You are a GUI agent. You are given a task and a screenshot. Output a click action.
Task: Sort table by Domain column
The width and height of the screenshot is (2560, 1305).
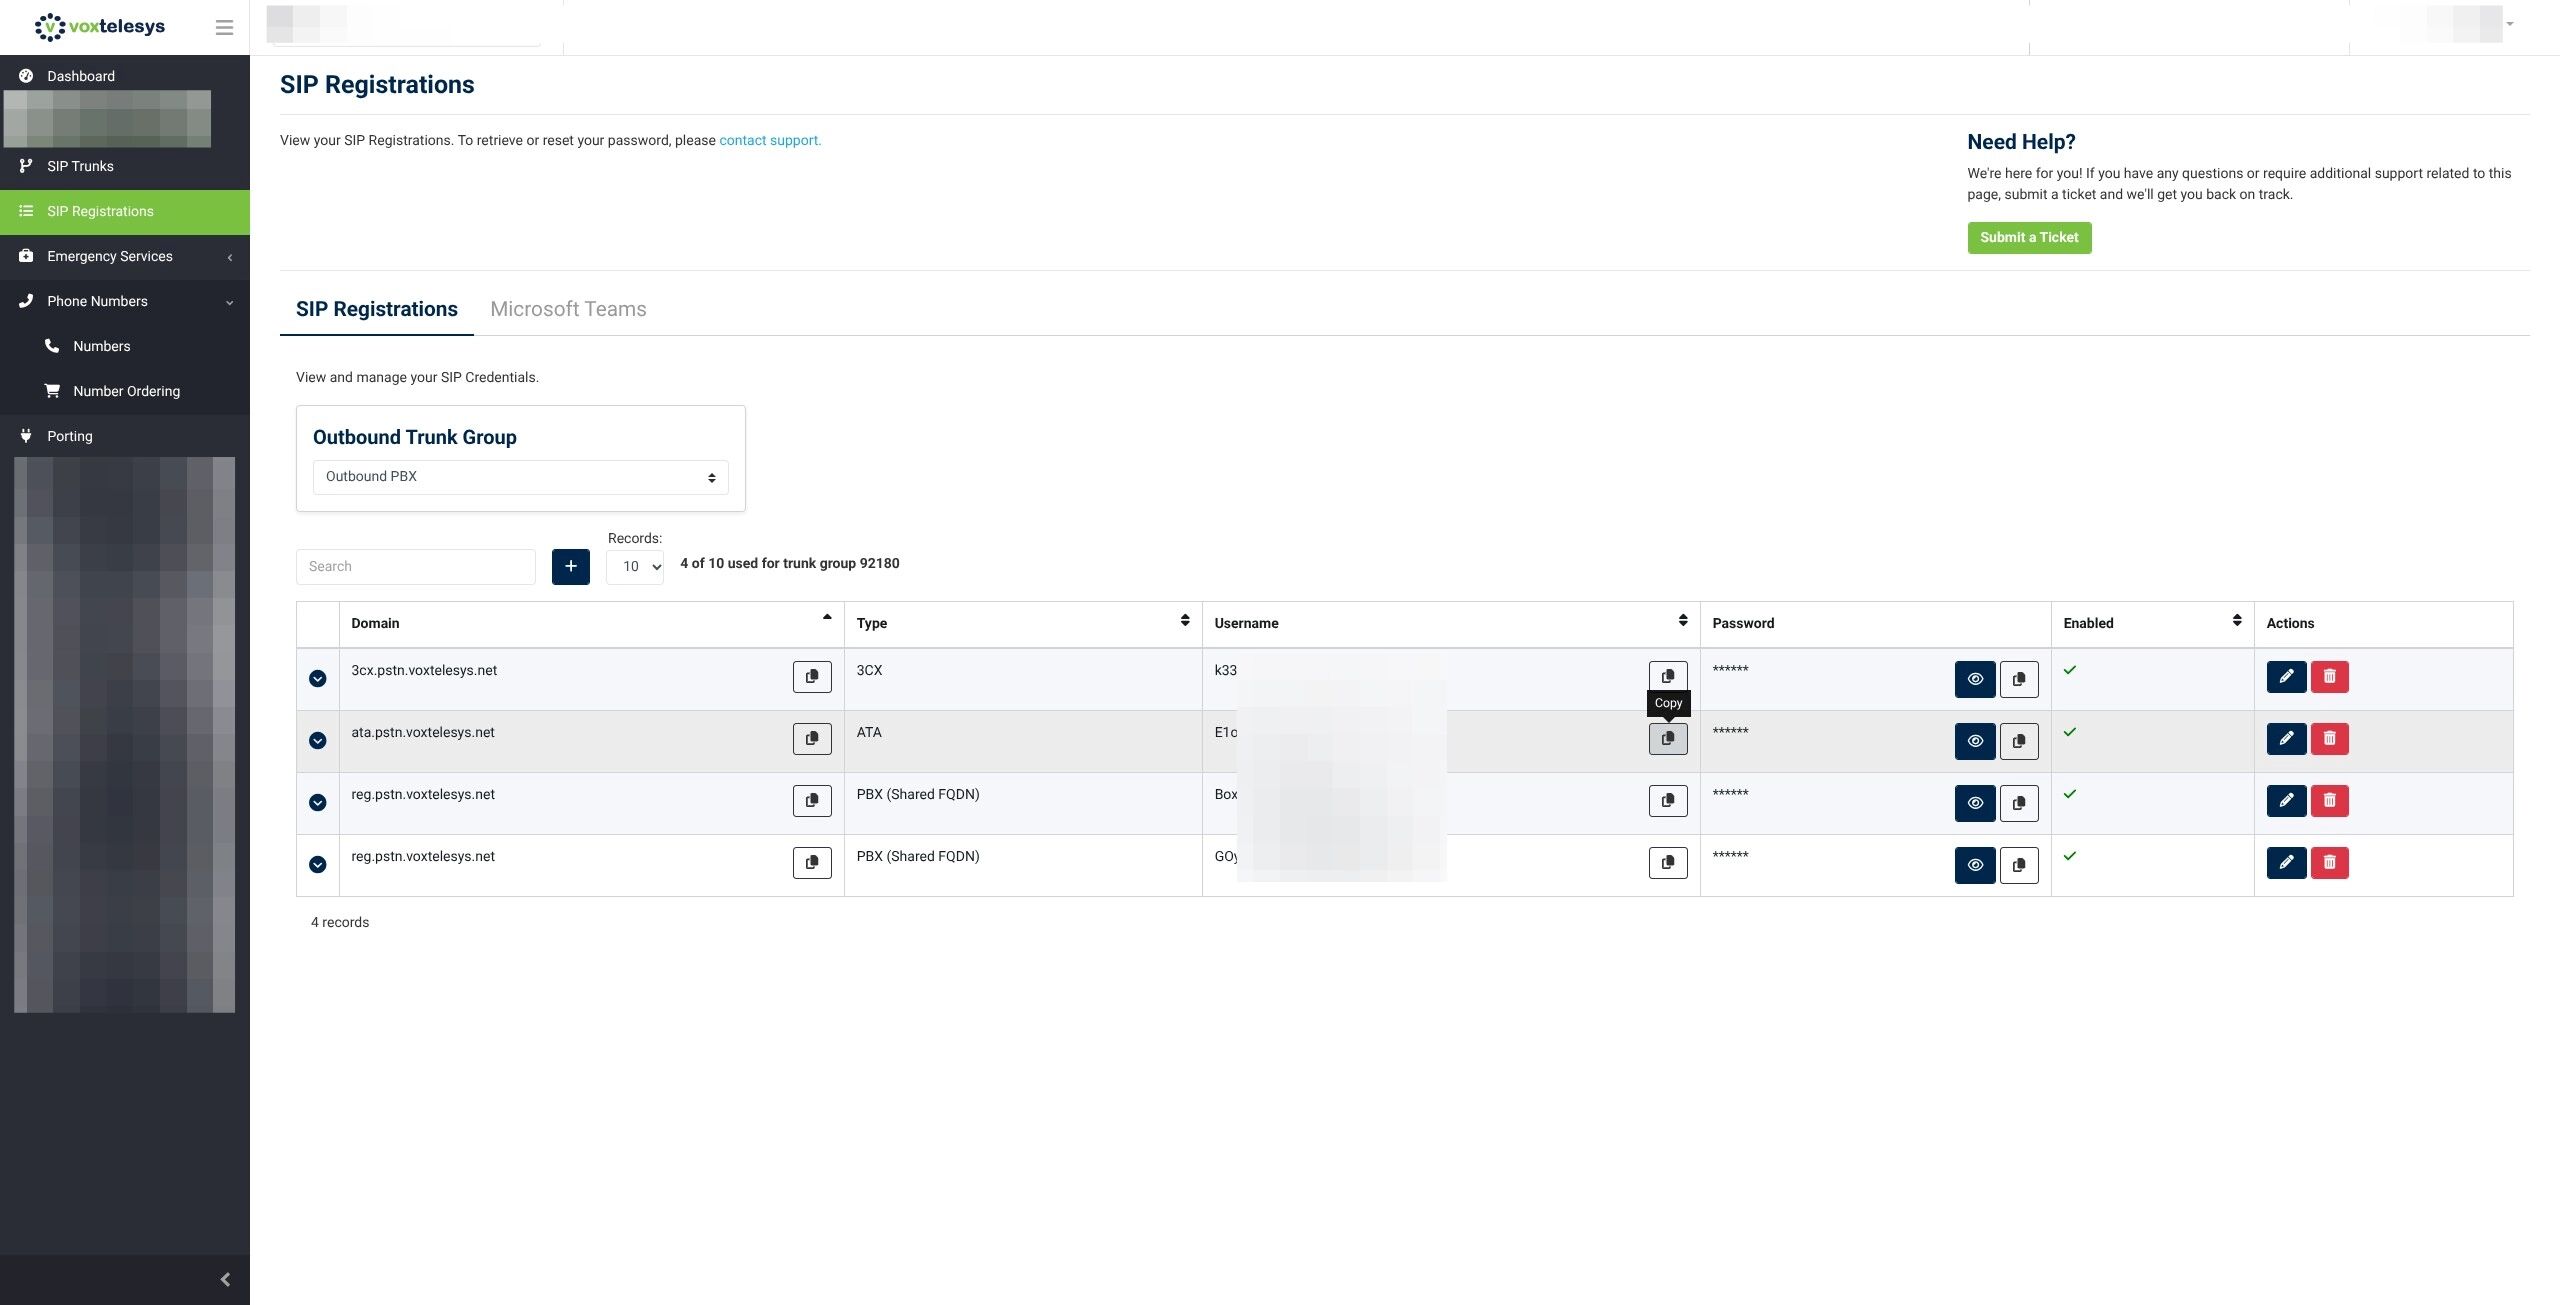tap(592, 623)
